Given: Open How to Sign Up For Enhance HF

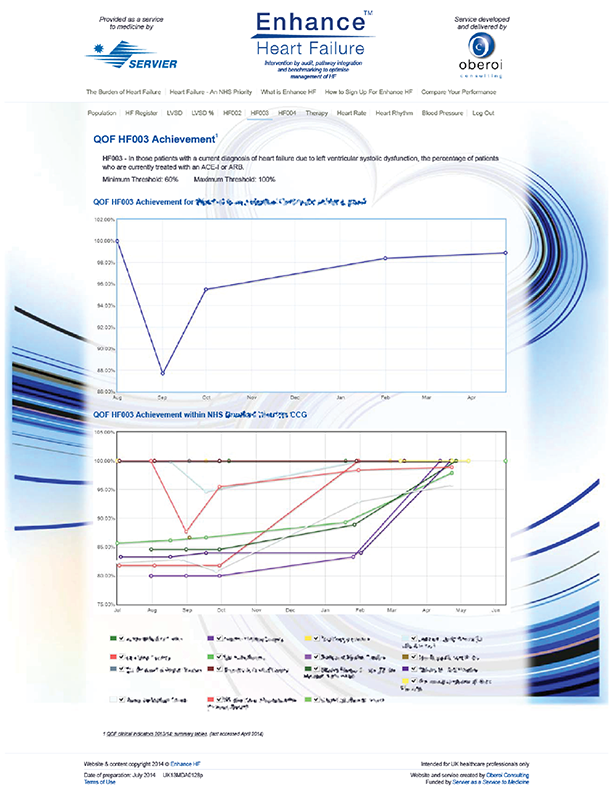Looking at the screenshot, I should point(369,92).
